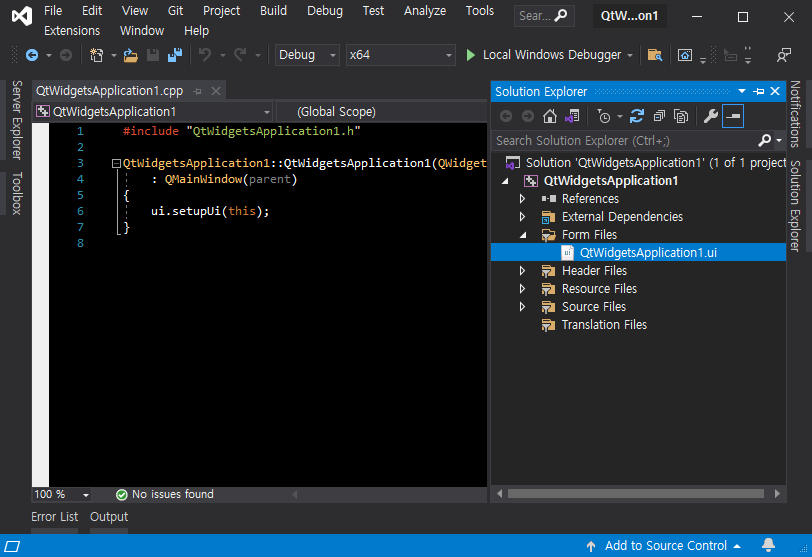Open the Extensions menu
This screenshot has width=812, height=557.
click(x=72, y=31)
